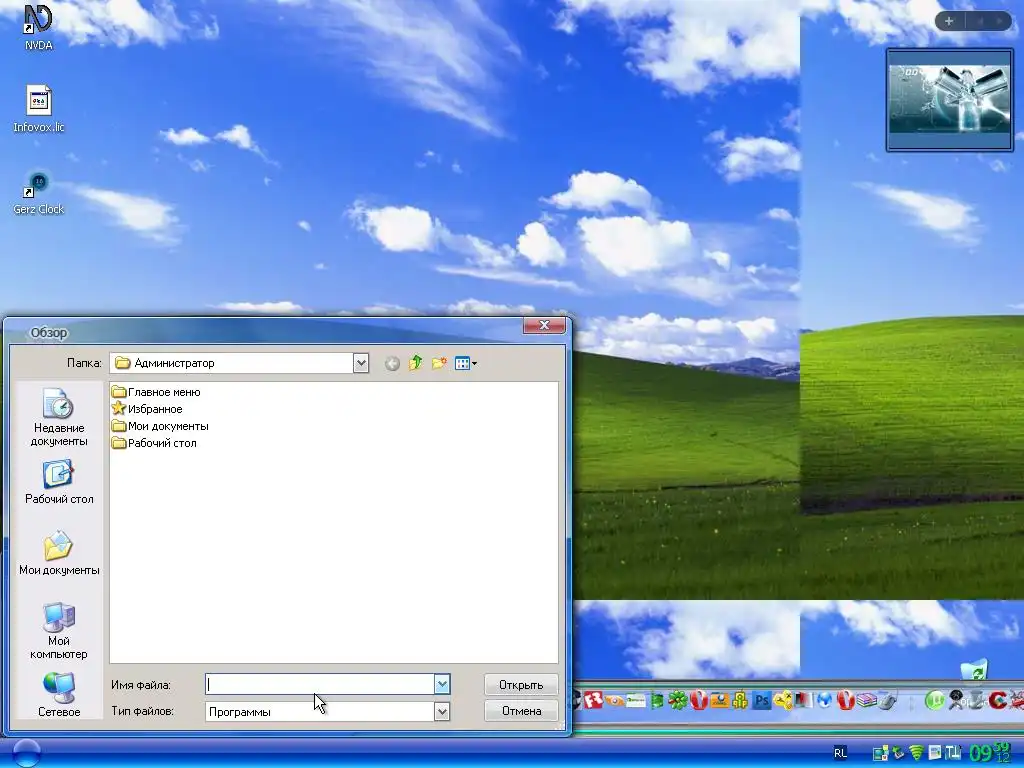
Task: Expand the Тип файлов dropdown arrow
Action: 442,711
